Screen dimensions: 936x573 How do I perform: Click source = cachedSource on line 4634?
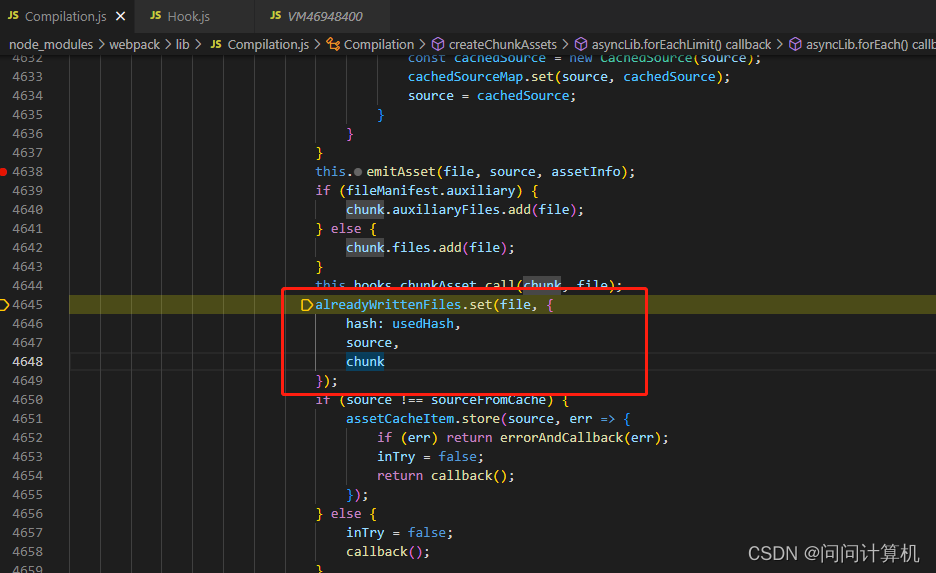[488, 96]
